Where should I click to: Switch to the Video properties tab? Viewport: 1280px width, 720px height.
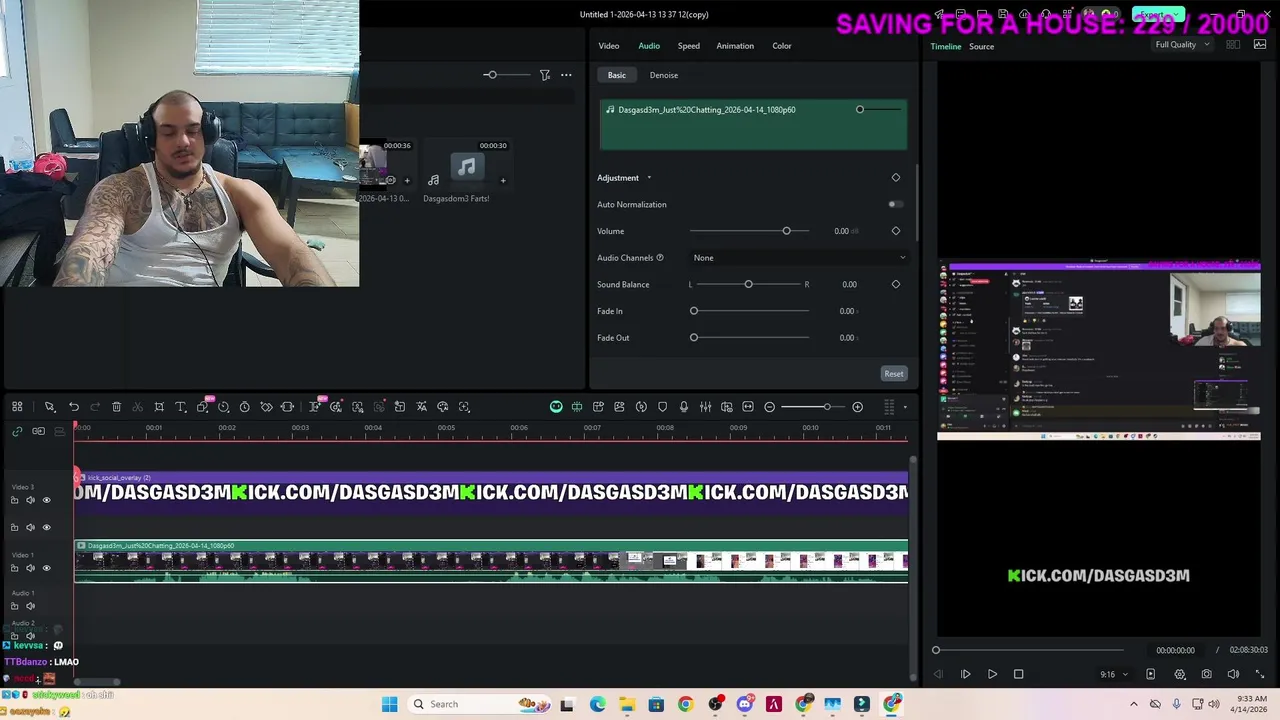609,46
